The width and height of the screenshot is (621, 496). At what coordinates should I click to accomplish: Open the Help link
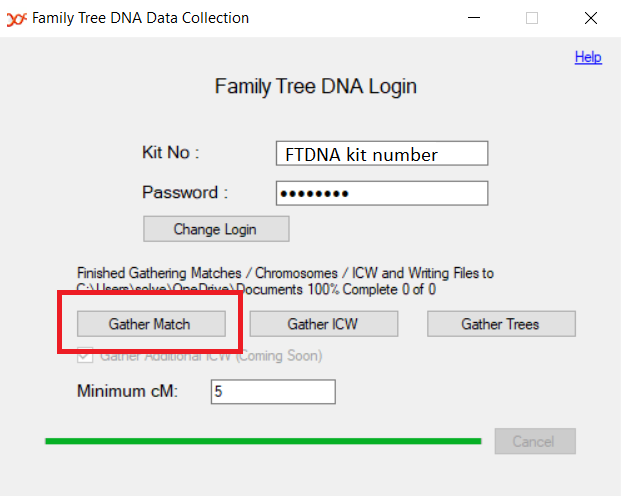click(588, 57)
